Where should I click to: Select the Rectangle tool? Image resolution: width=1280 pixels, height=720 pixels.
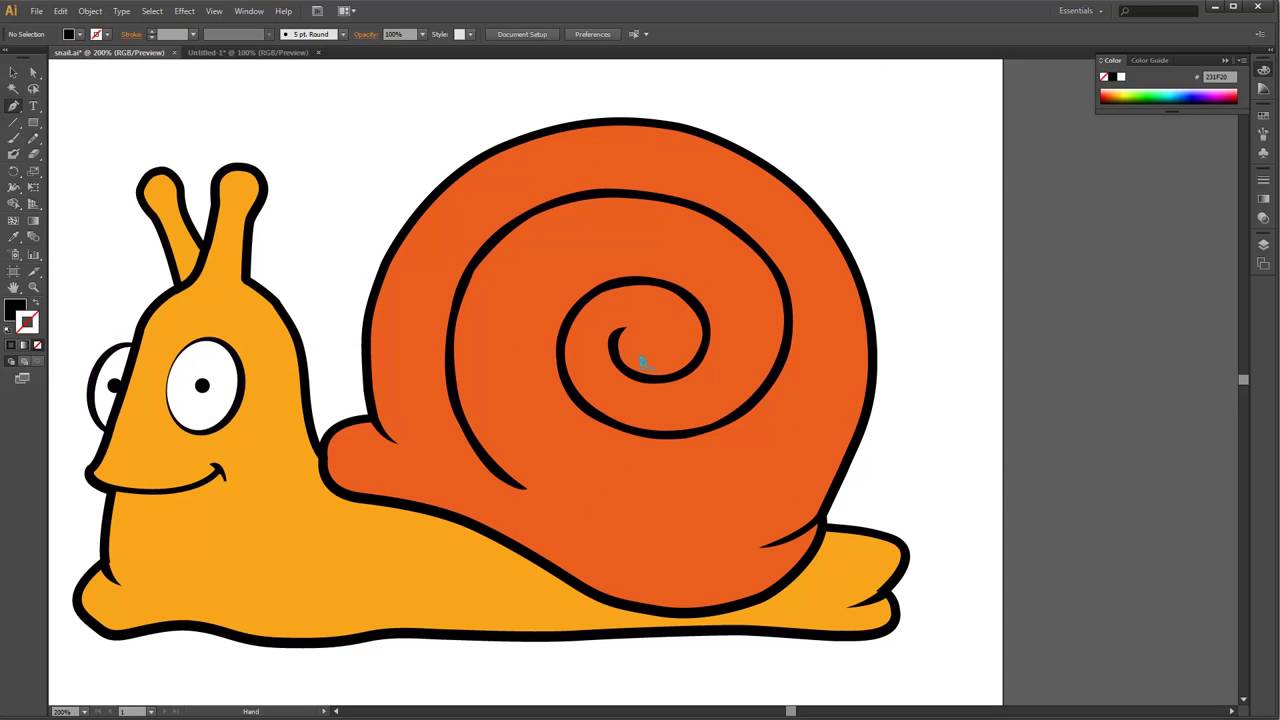coord(33,122)
